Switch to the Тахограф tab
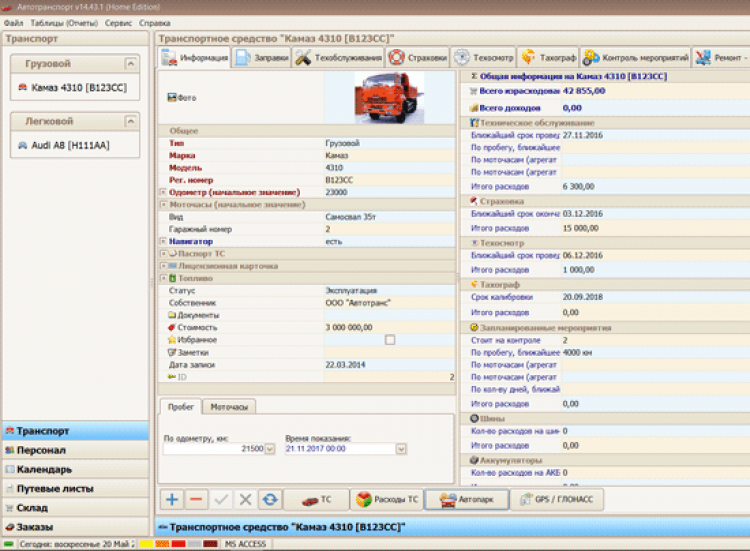Screen dimensions: 750x551 549,58
